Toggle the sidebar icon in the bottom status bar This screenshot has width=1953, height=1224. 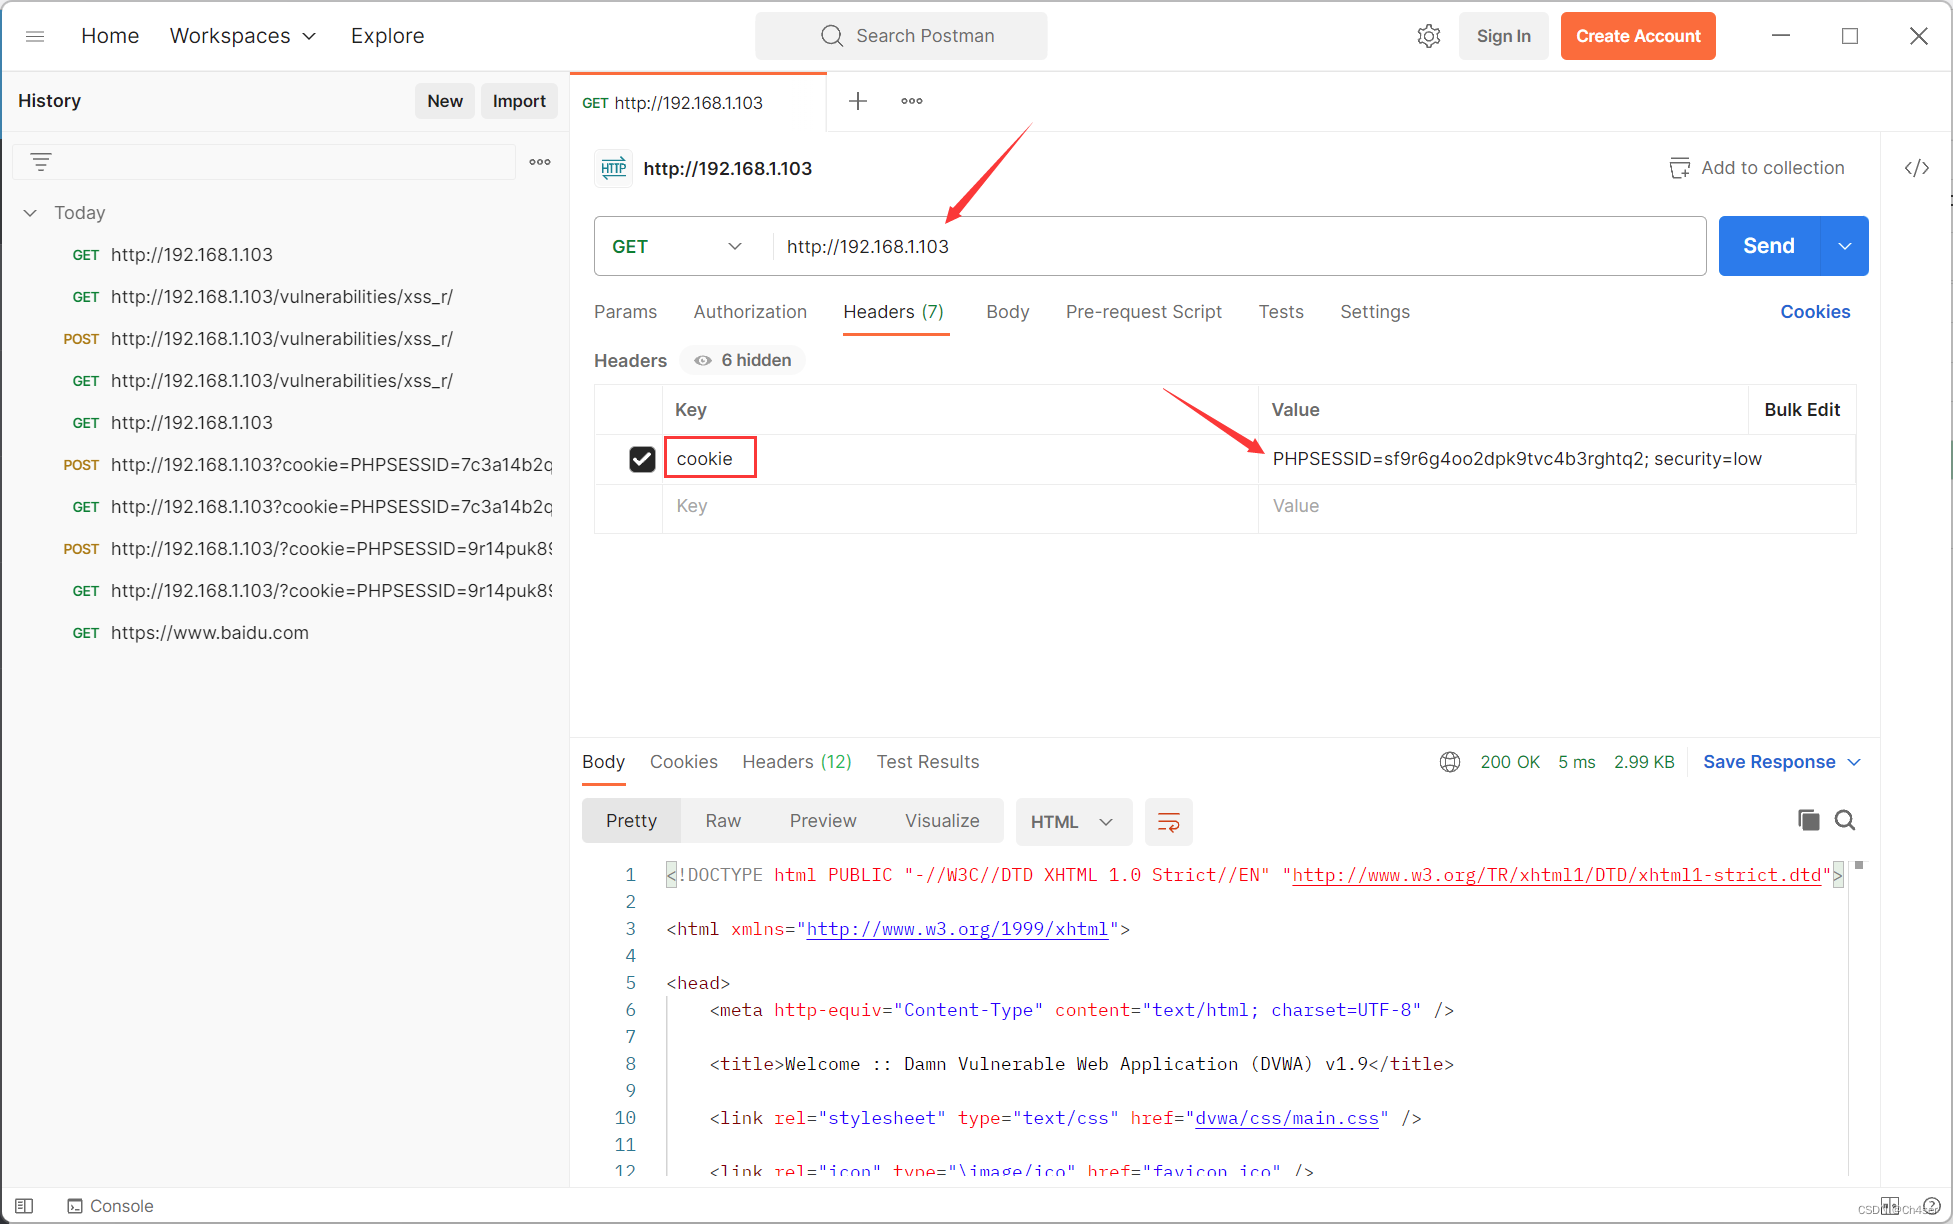(x=23, y=1206)
